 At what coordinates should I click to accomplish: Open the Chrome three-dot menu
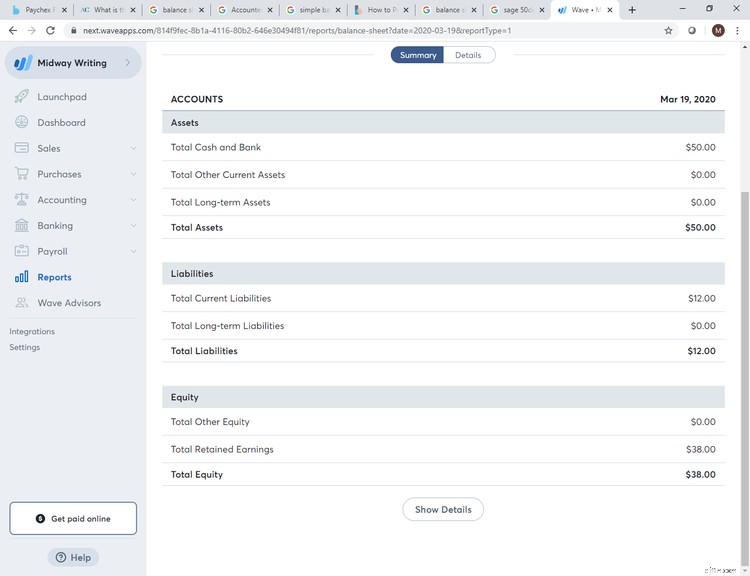[x=738, y=31]
